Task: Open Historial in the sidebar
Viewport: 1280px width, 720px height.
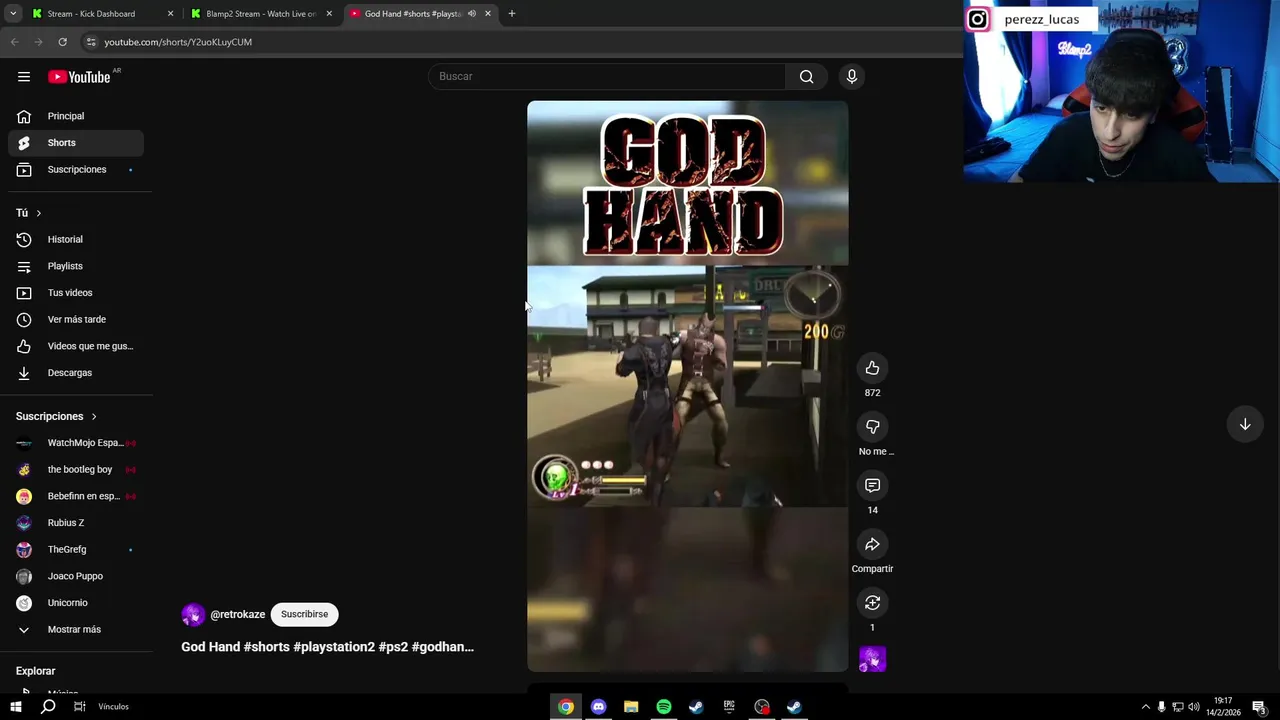Action: pyautogui.click(x=76, y=240)
